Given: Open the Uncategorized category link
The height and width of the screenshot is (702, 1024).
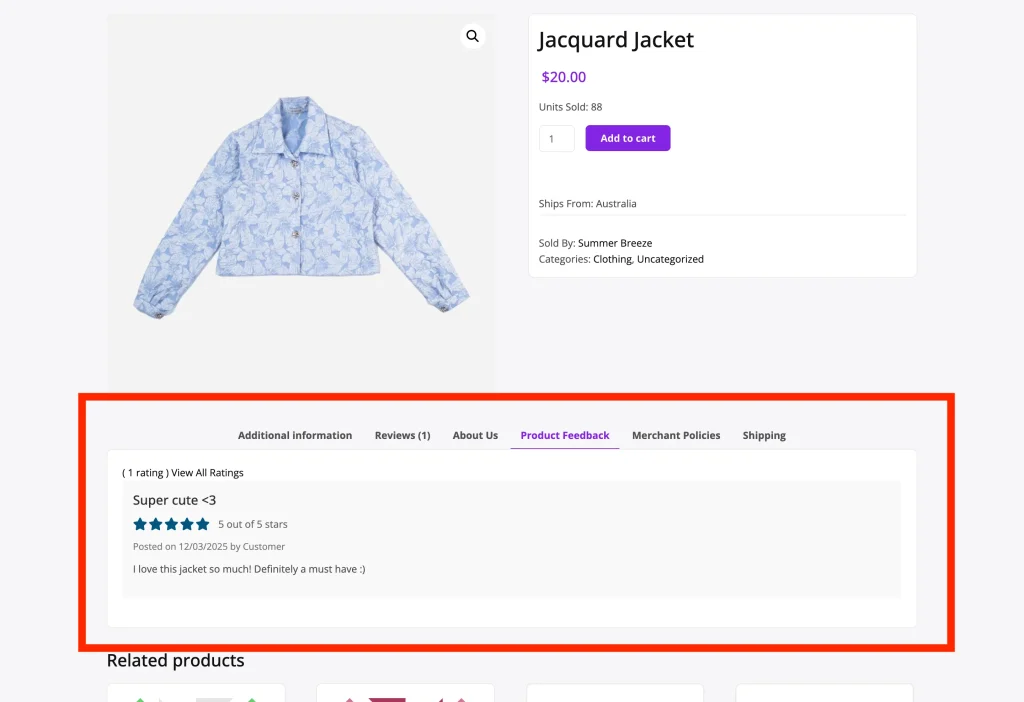Looking at the screenshot, I should click(x=671, y=259).
